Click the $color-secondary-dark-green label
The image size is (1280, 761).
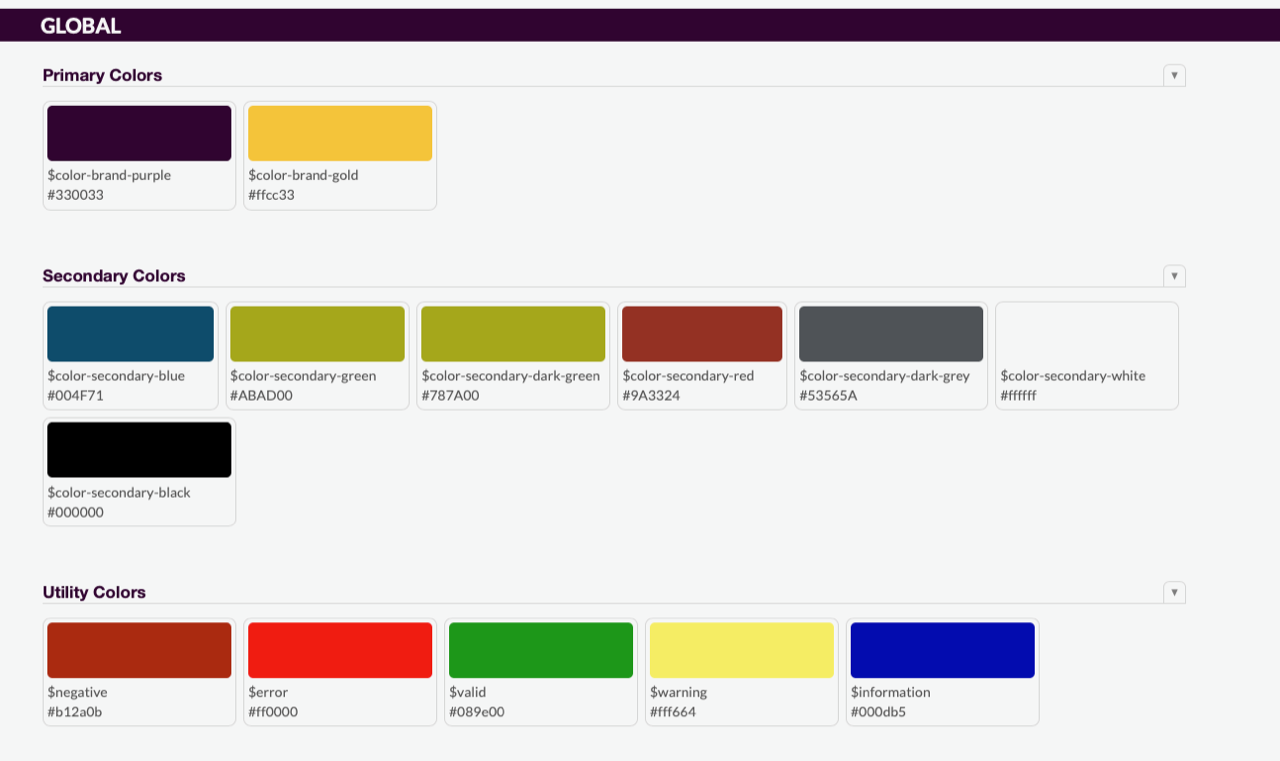coord(511,376)
